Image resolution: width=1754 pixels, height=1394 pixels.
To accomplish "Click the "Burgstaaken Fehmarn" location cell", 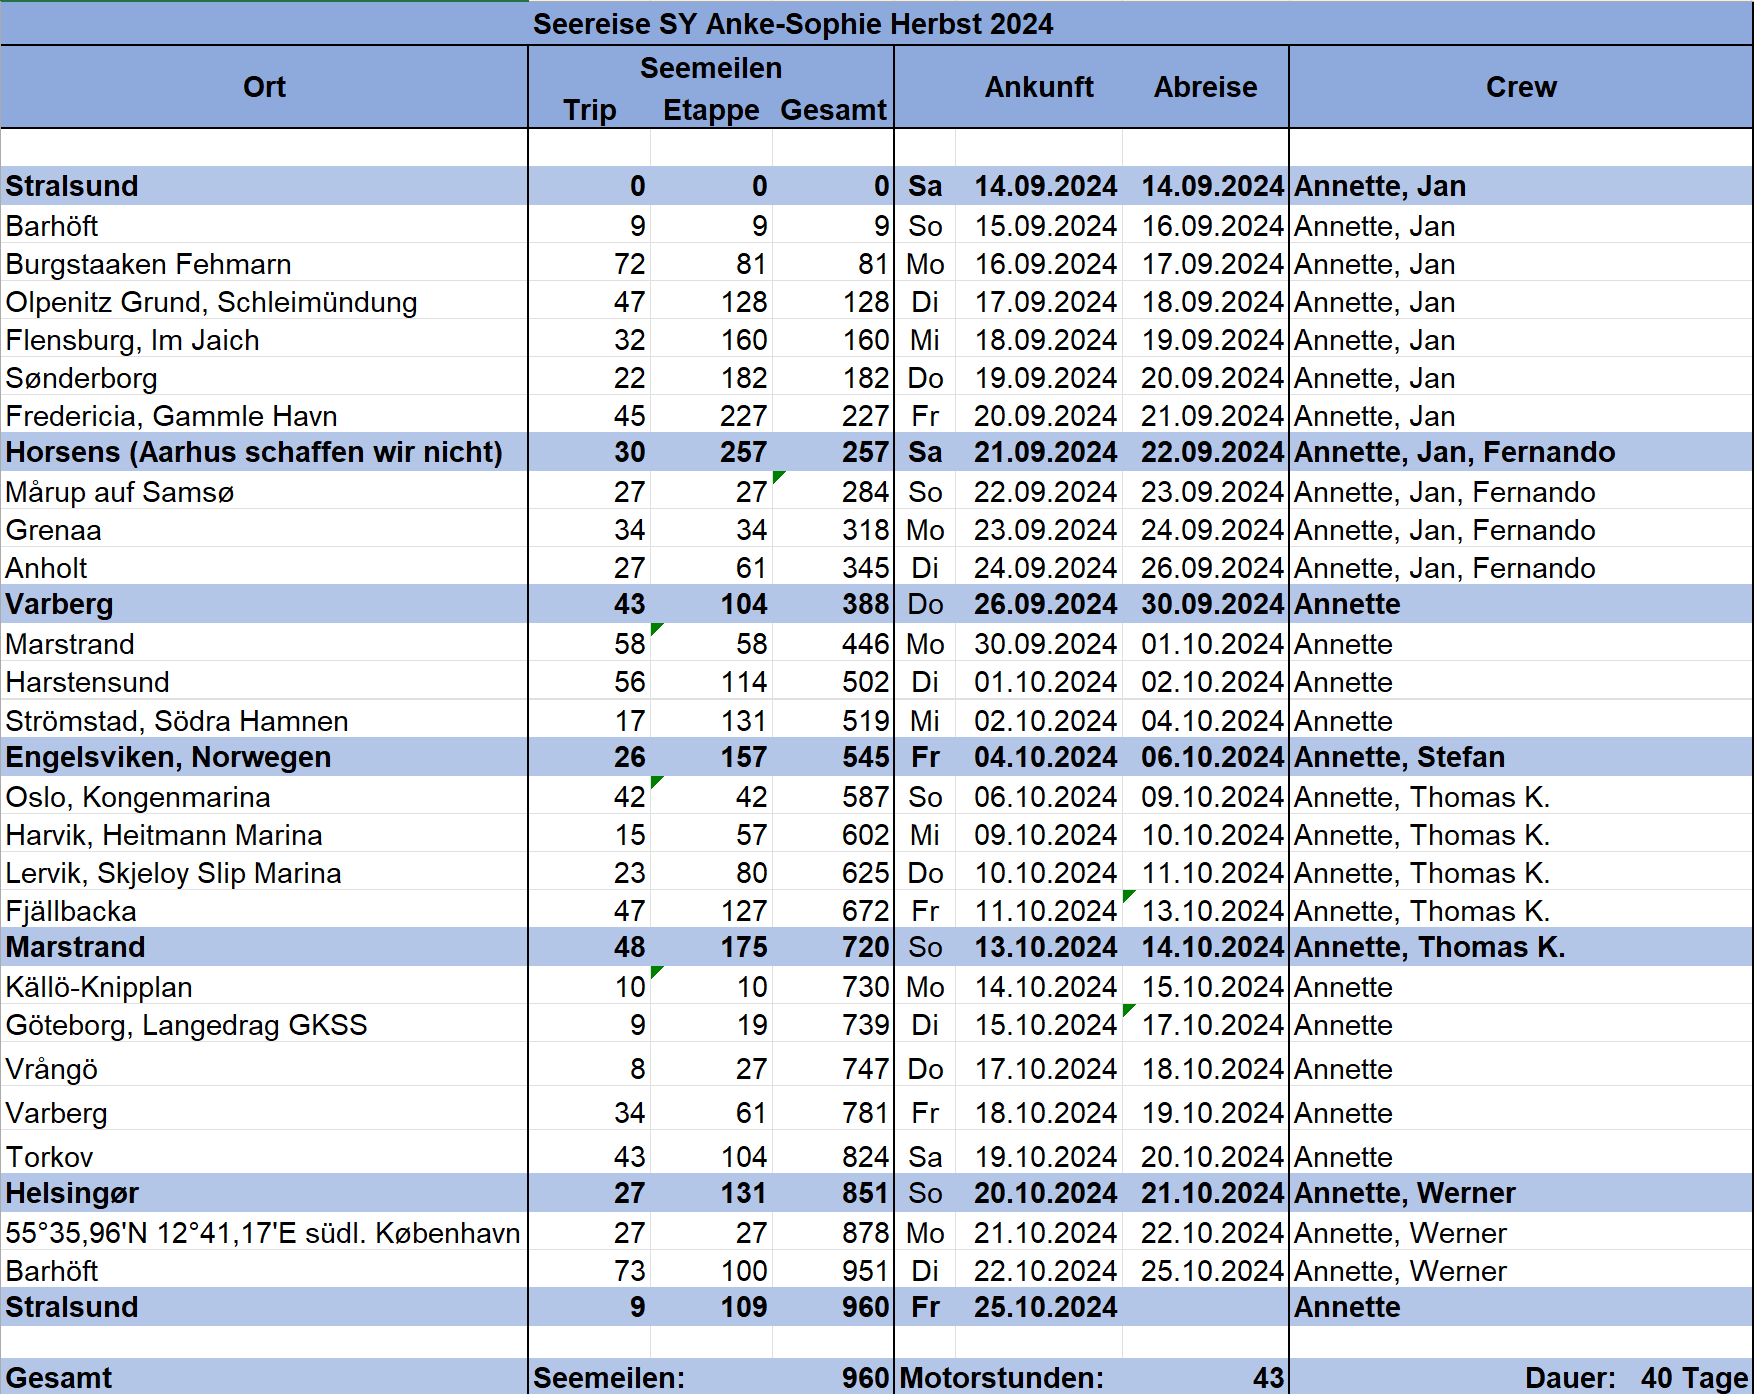I will click(x=149, y=264).
